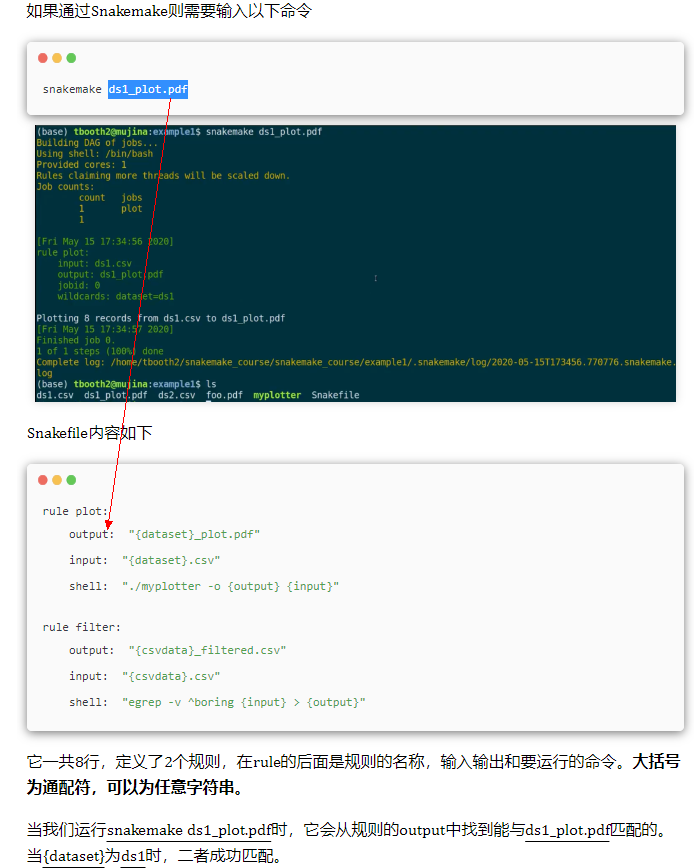Click the "rule filter:" line
700x868 pixels.
point(81,627)
